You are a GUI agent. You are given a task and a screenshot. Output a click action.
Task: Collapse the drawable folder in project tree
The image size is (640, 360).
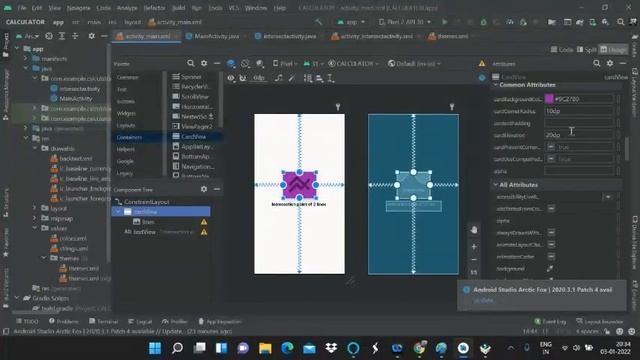tap(35, 149)
